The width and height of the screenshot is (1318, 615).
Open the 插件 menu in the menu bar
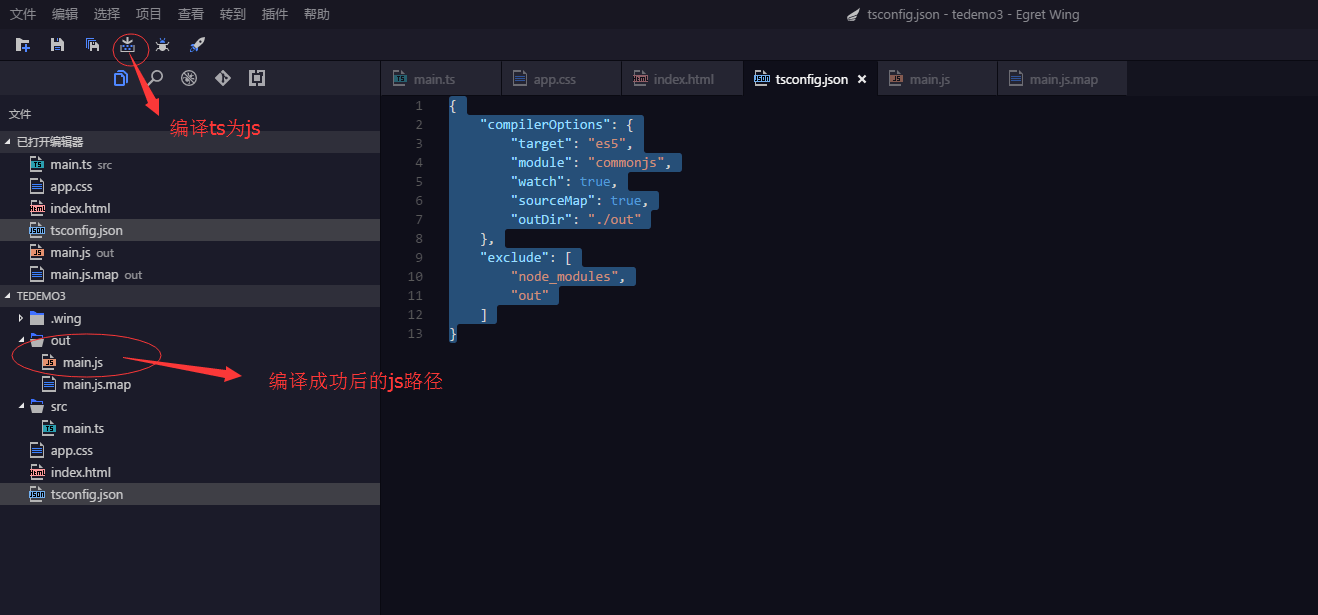[275, 13]
